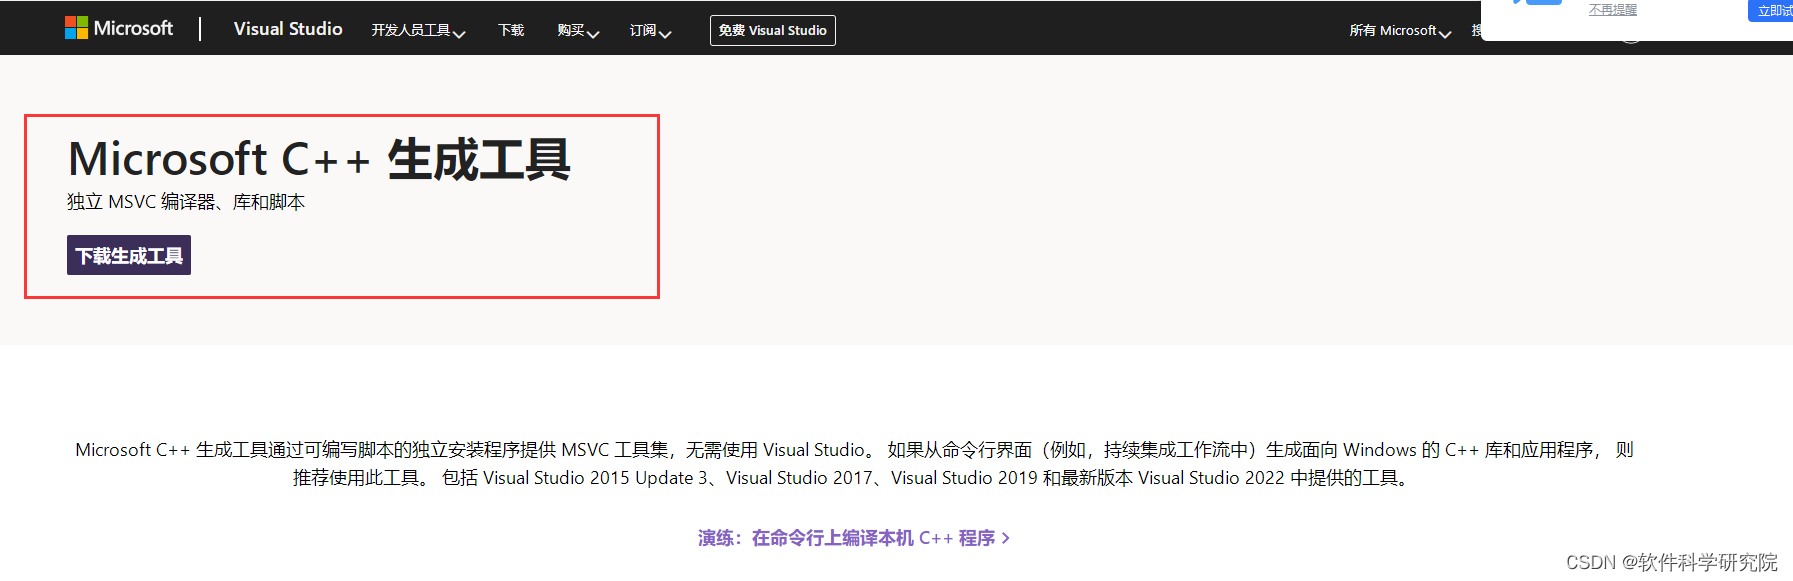
Task: Open the 演练：在命令行上编译本机 C++ 程序 link
Action: pyautogui.click(x=854, y=538)
